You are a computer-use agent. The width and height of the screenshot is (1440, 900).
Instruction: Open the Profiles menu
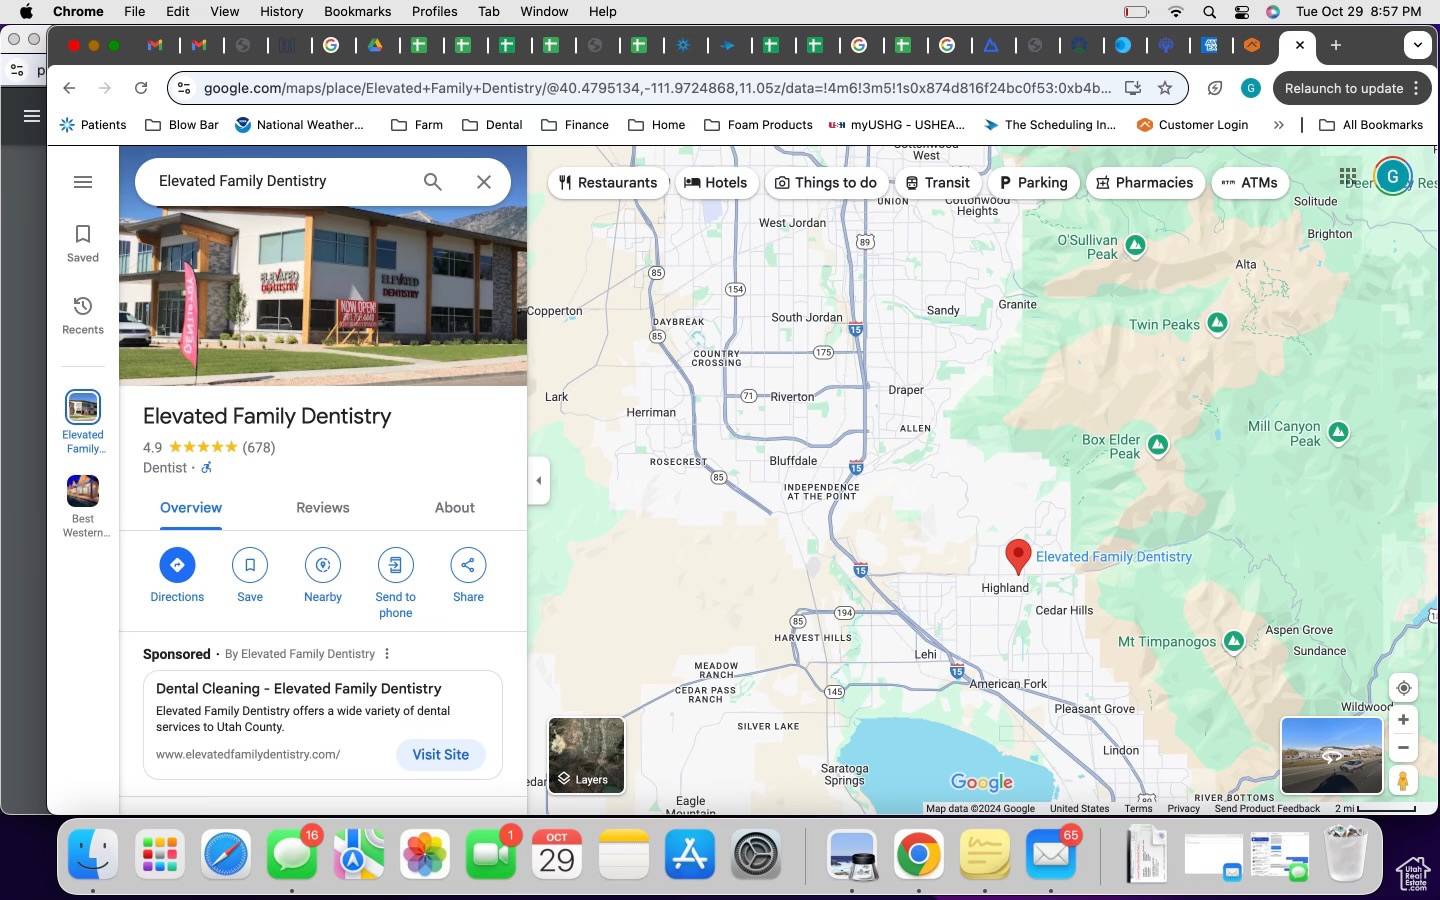(434, 11)
